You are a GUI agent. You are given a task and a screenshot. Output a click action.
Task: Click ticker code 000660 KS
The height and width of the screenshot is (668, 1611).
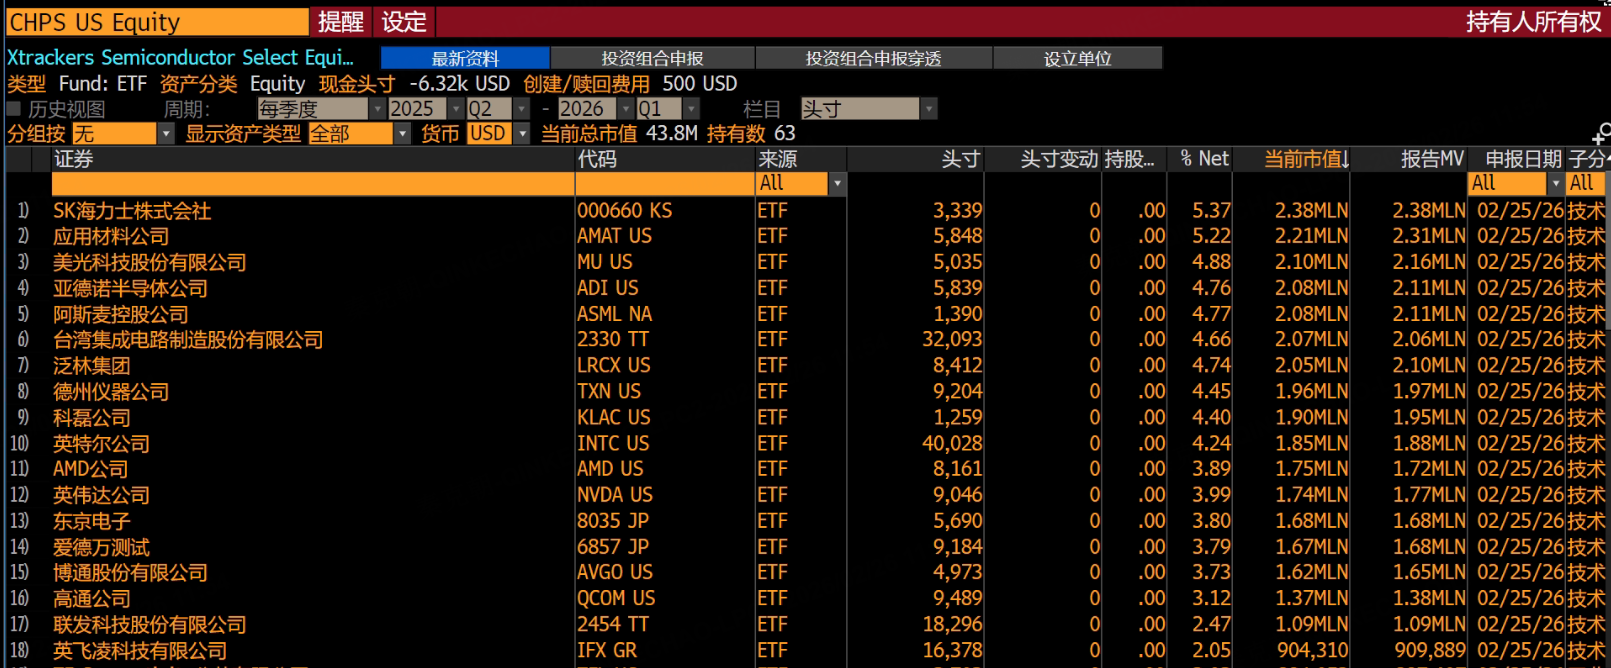coord(624,211)
